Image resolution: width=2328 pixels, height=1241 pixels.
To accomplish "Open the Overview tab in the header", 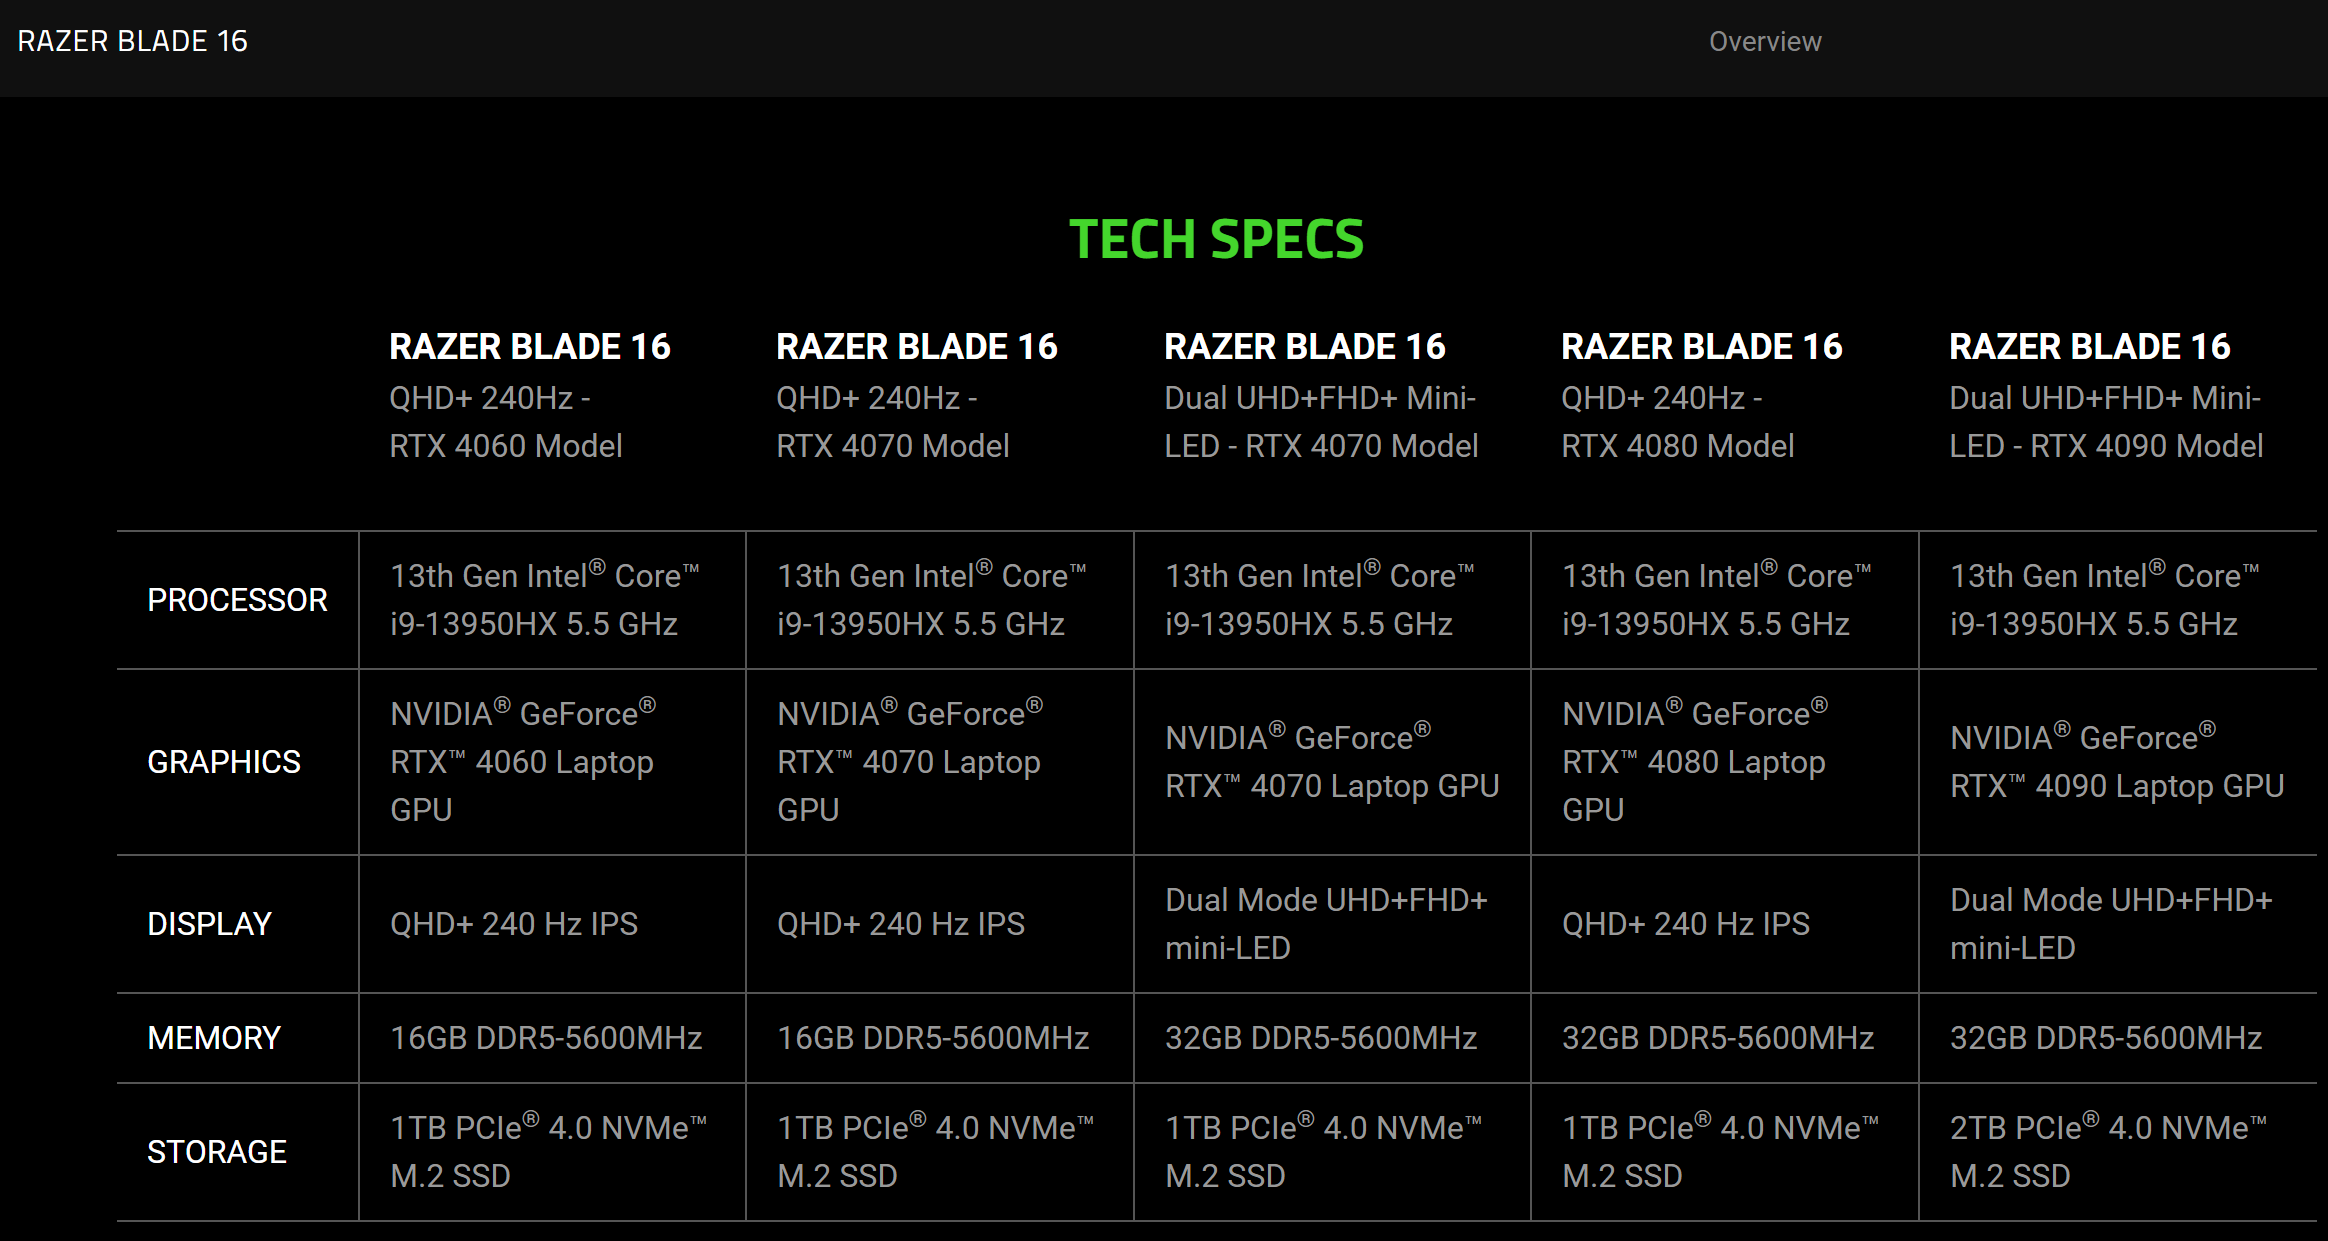I will click(1764, 42).
